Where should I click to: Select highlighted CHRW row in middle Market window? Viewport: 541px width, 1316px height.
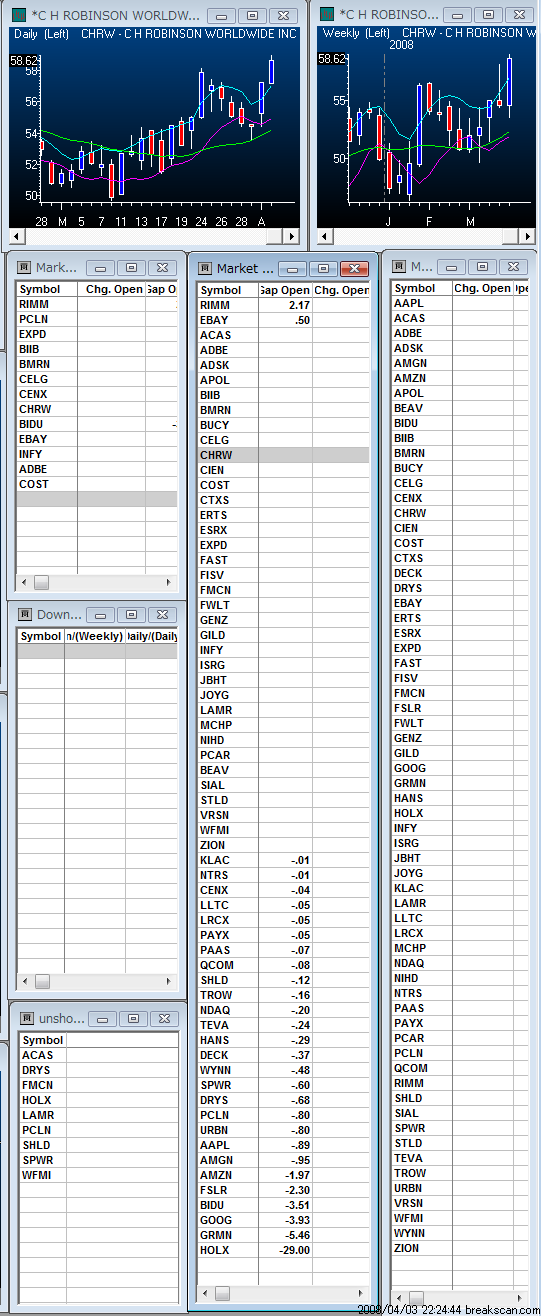(283, 455)
